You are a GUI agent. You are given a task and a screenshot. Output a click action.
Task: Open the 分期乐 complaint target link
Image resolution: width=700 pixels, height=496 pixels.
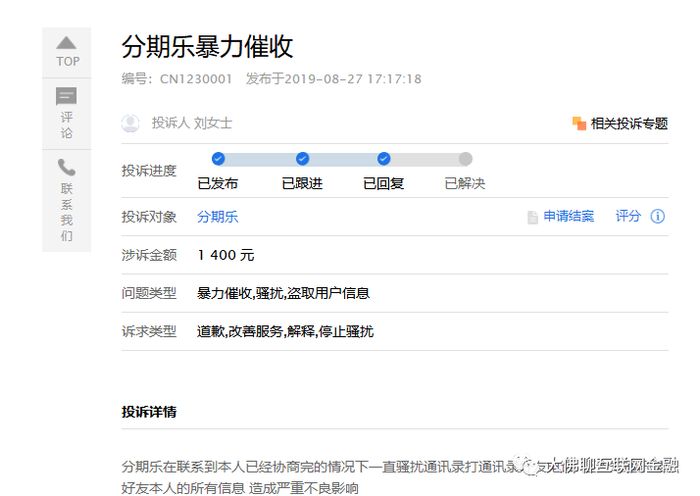point(218,217)
